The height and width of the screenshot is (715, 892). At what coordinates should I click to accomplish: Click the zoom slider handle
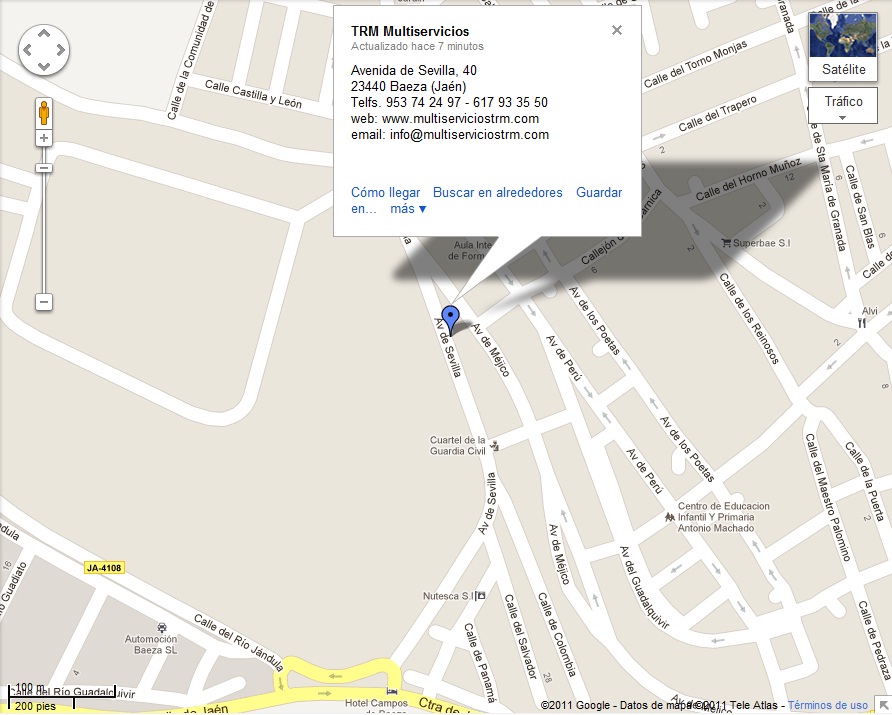pyautogui.click(x=44, y=168)
